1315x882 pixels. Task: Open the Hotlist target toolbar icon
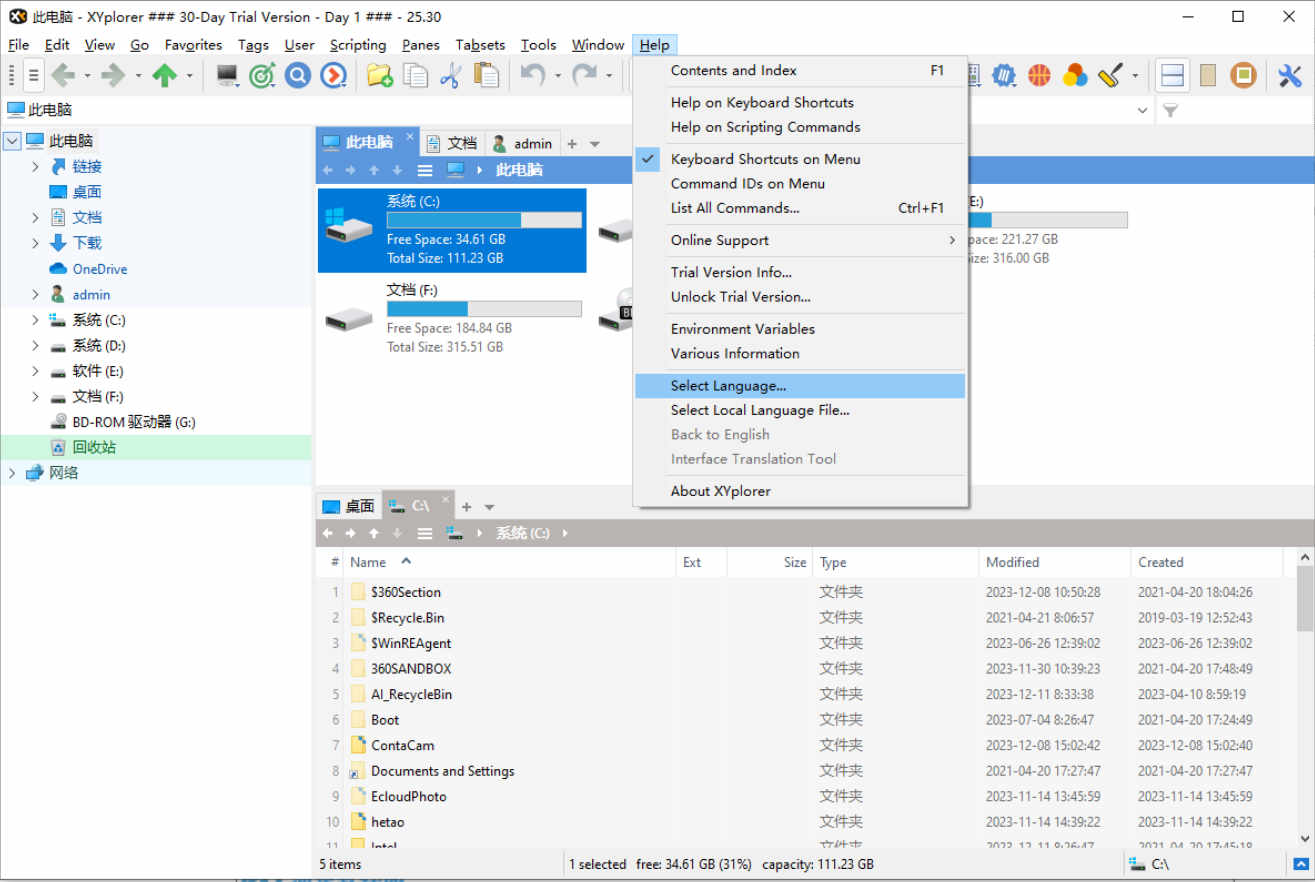[262, 75]
